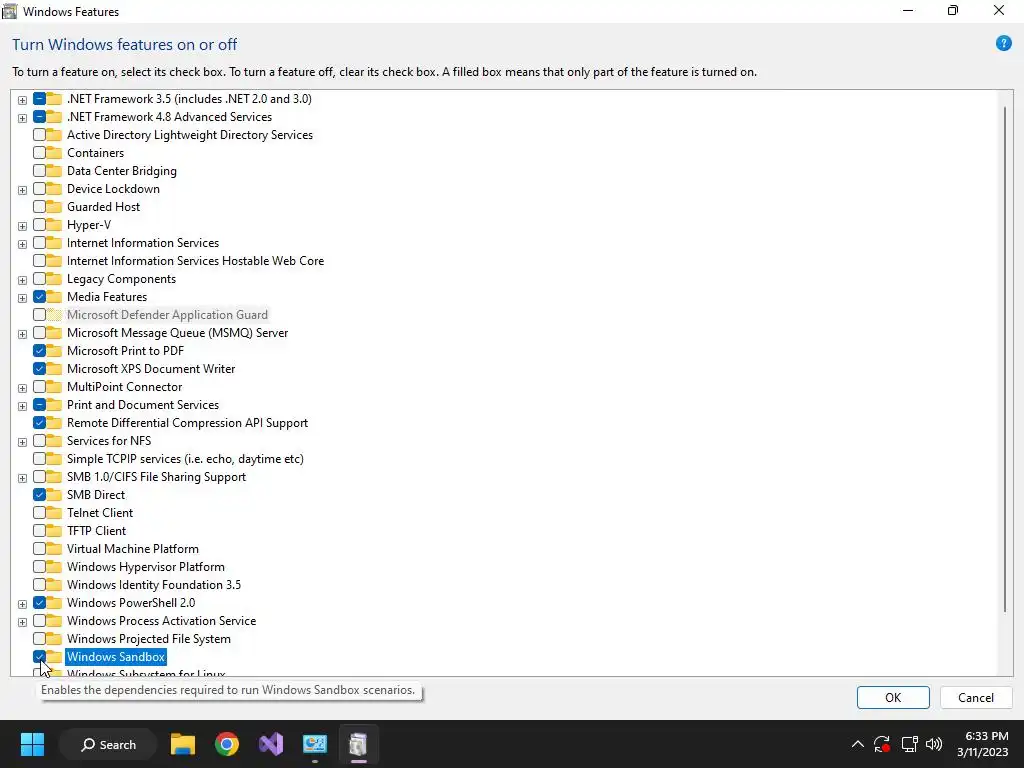Check the Hyper-V feature box
The width and height of the screenshot is (1024, 768).
pyautogui.click(x=39, y=225)
